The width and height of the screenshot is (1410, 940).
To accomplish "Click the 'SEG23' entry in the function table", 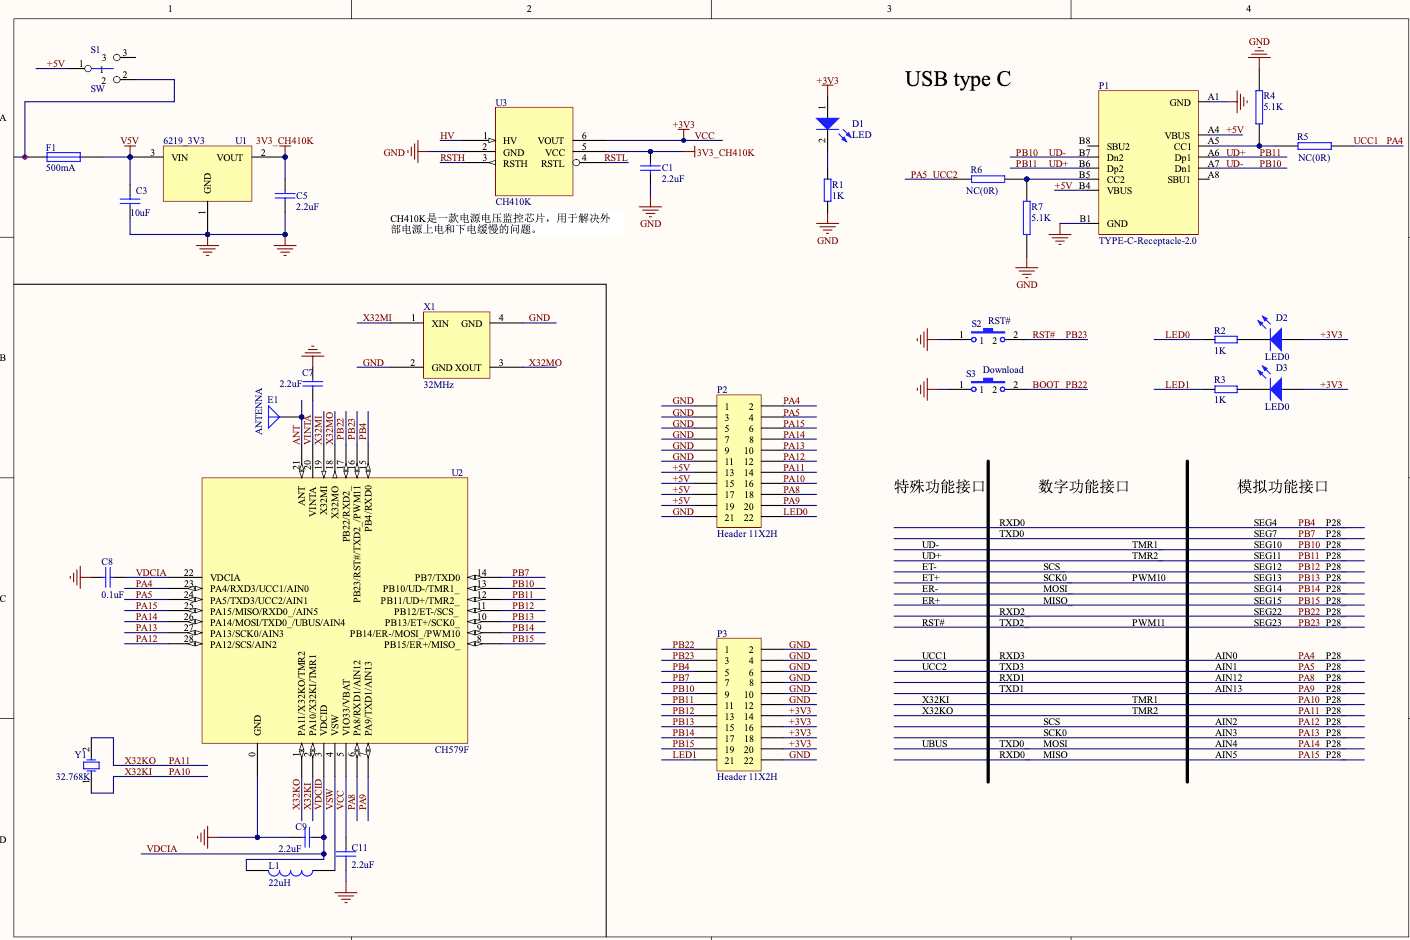I will [1267, 623].
